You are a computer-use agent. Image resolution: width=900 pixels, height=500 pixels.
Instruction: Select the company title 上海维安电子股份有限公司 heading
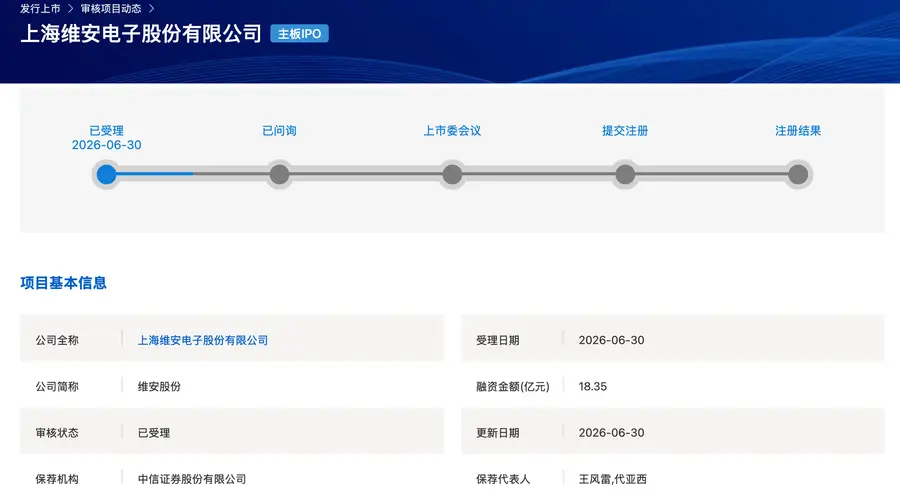pyautogui.click(x=141, y=33)
